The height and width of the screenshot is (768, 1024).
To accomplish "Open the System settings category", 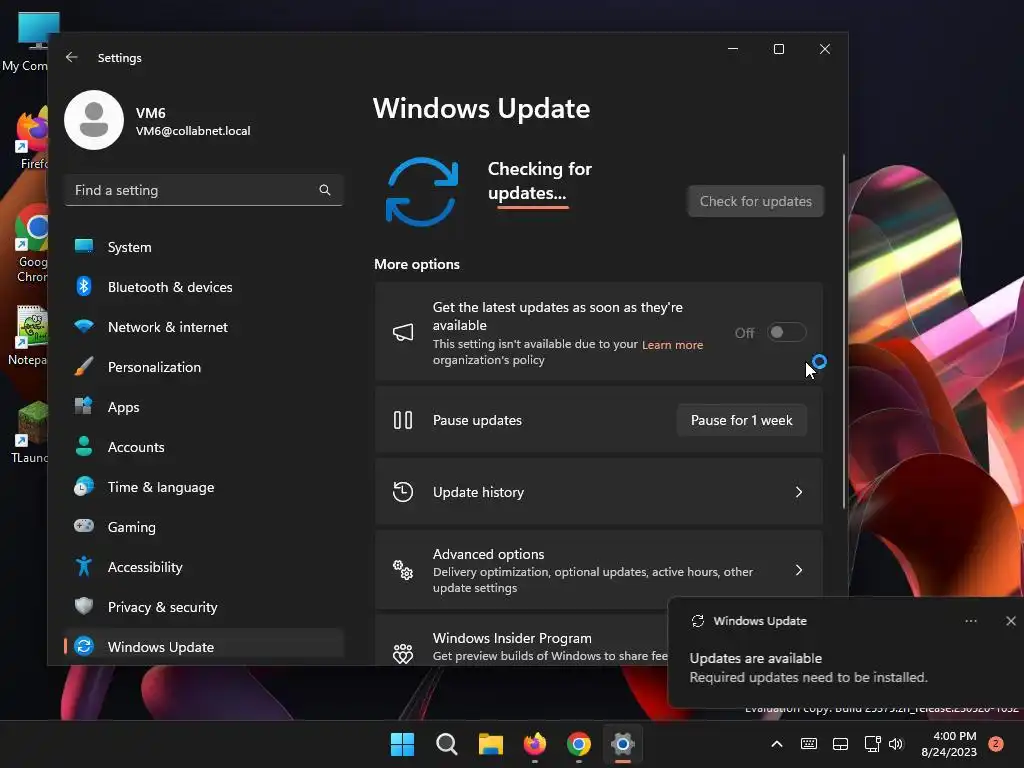I will pos(204,247).
